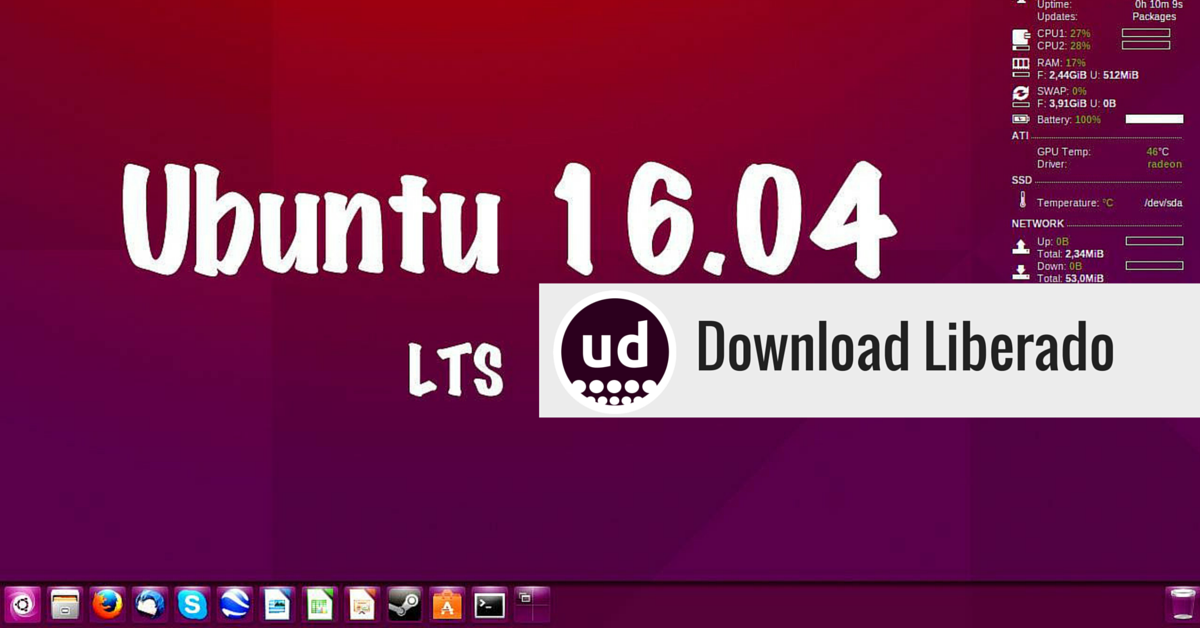Click the network download arrow icon
The width and height of the screenshot is (1200, 628).
(1021, 272)
